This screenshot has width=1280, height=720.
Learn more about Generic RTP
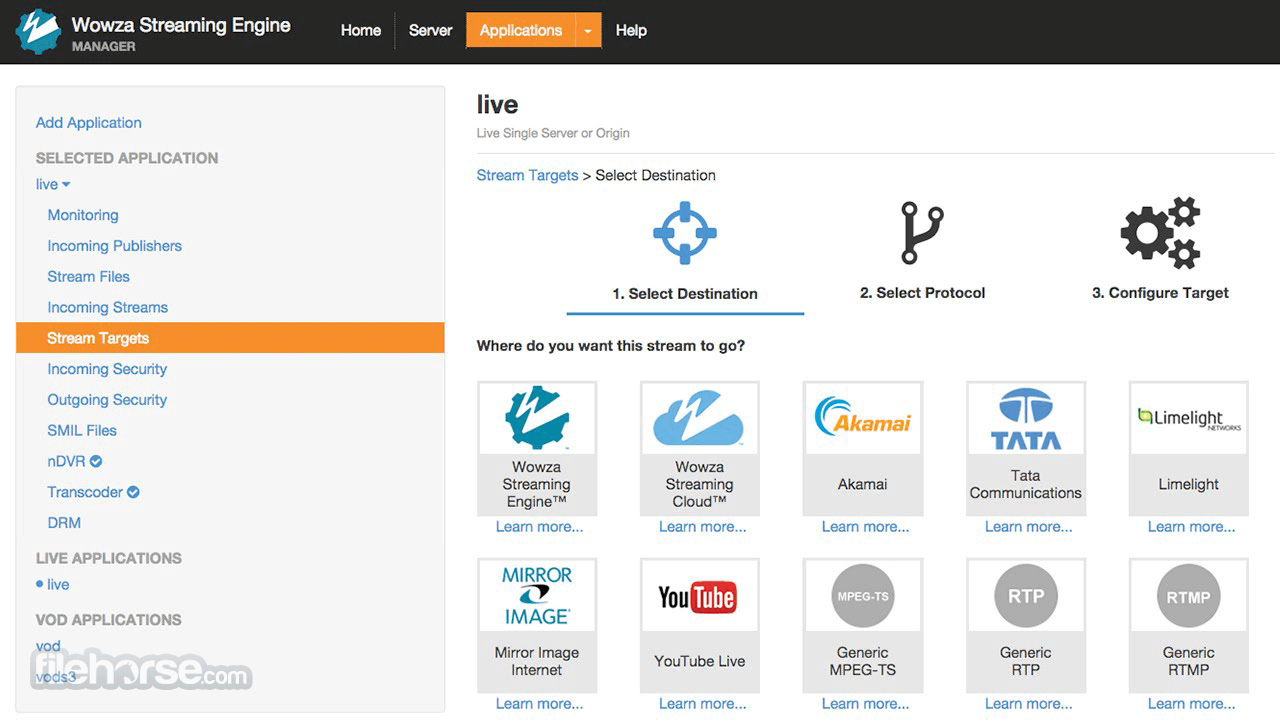(1028, 704)
